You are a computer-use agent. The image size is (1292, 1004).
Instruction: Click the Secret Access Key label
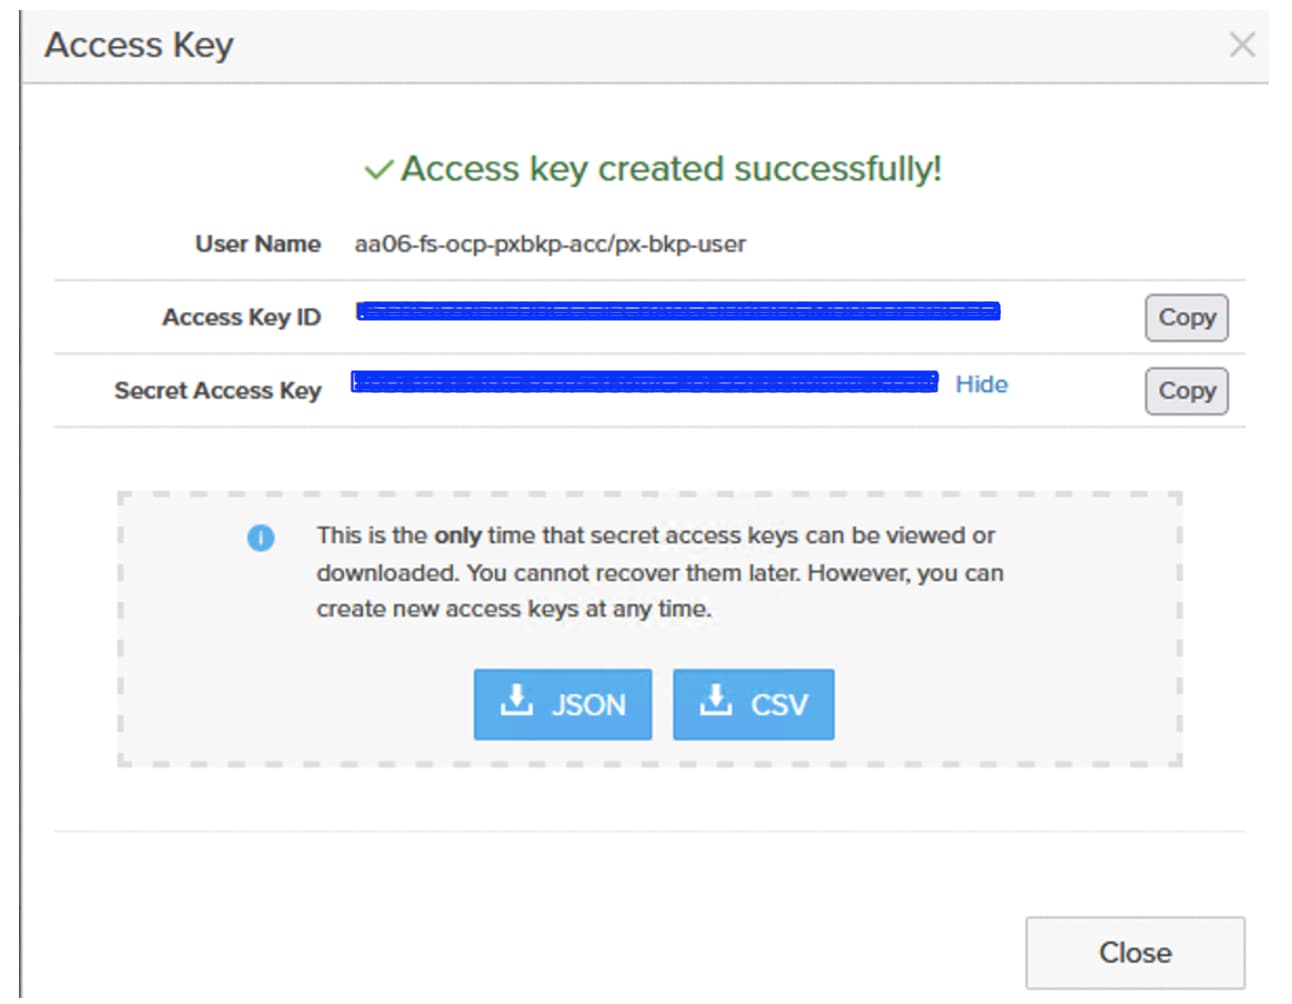click(217, 390)
